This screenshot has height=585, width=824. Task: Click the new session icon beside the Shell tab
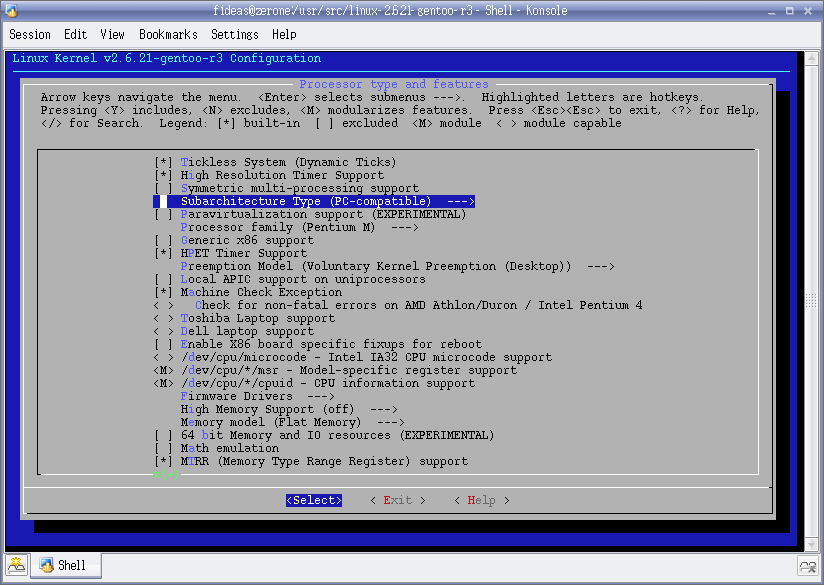pyautogui.click(x=16, y=566)
